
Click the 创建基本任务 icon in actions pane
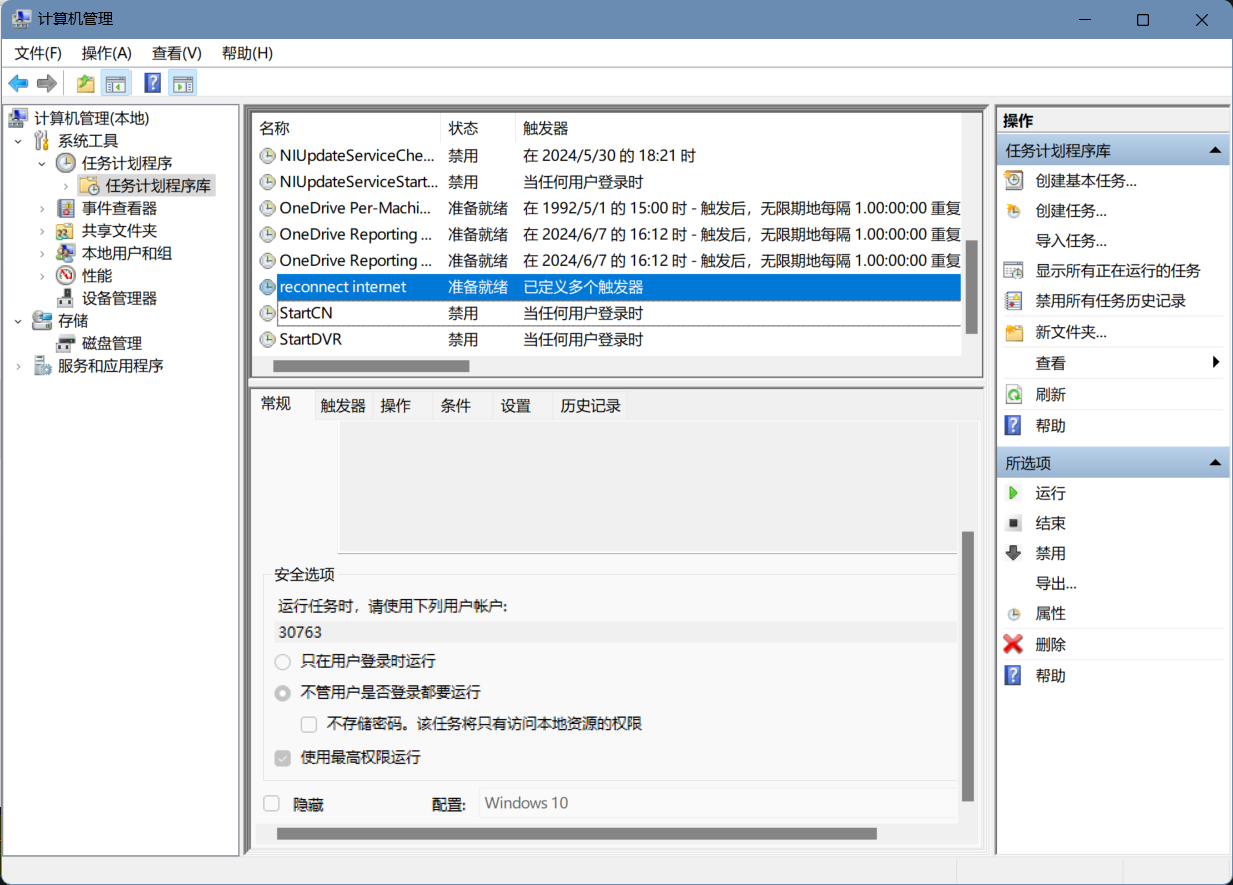tap(1014, 181)
